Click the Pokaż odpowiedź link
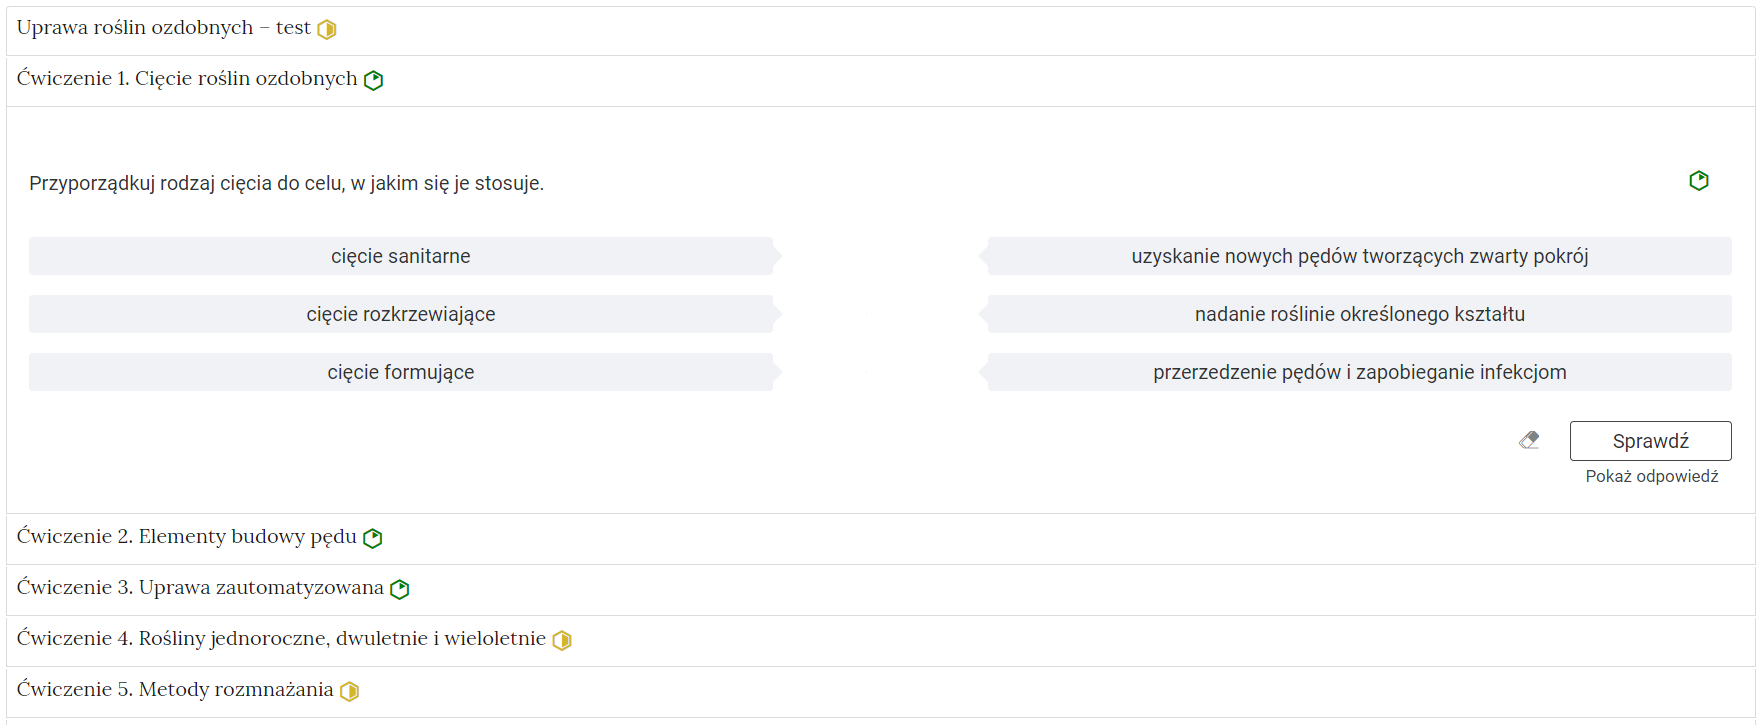 (x=1651, y=477)
